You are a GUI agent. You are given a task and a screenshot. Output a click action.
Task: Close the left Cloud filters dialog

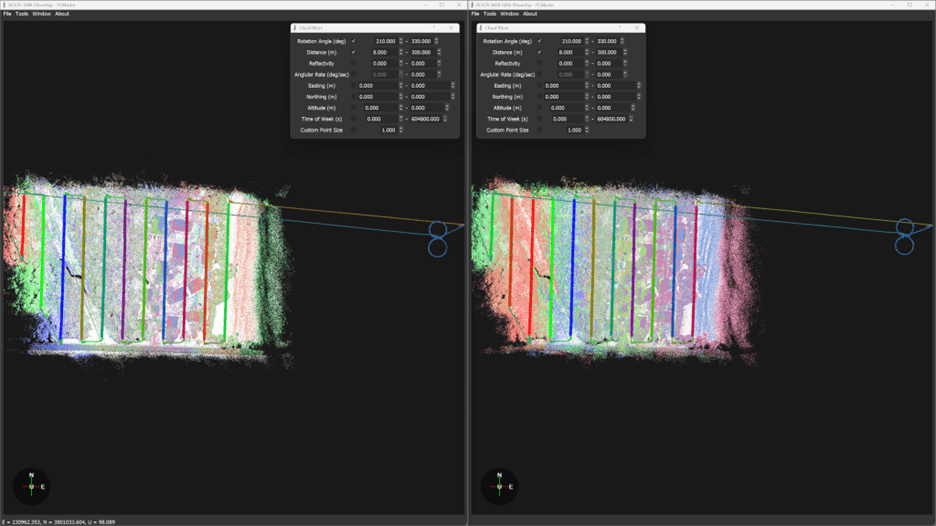451,28
